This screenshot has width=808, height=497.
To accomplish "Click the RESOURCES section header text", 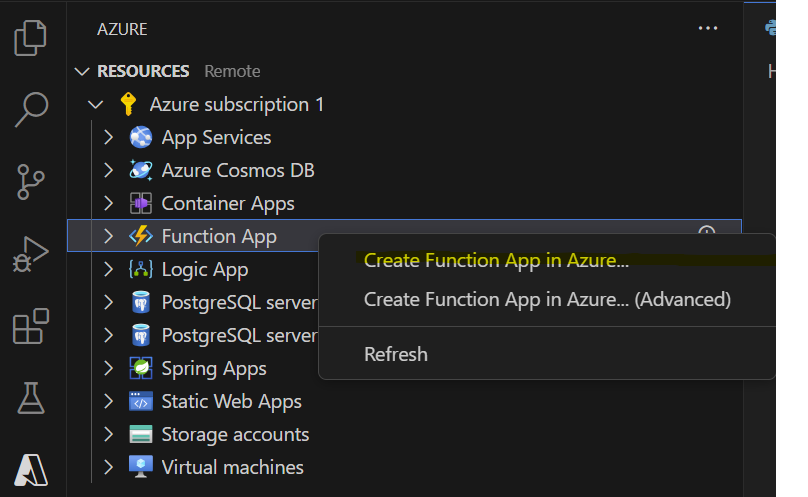I will tap(143, 71).
